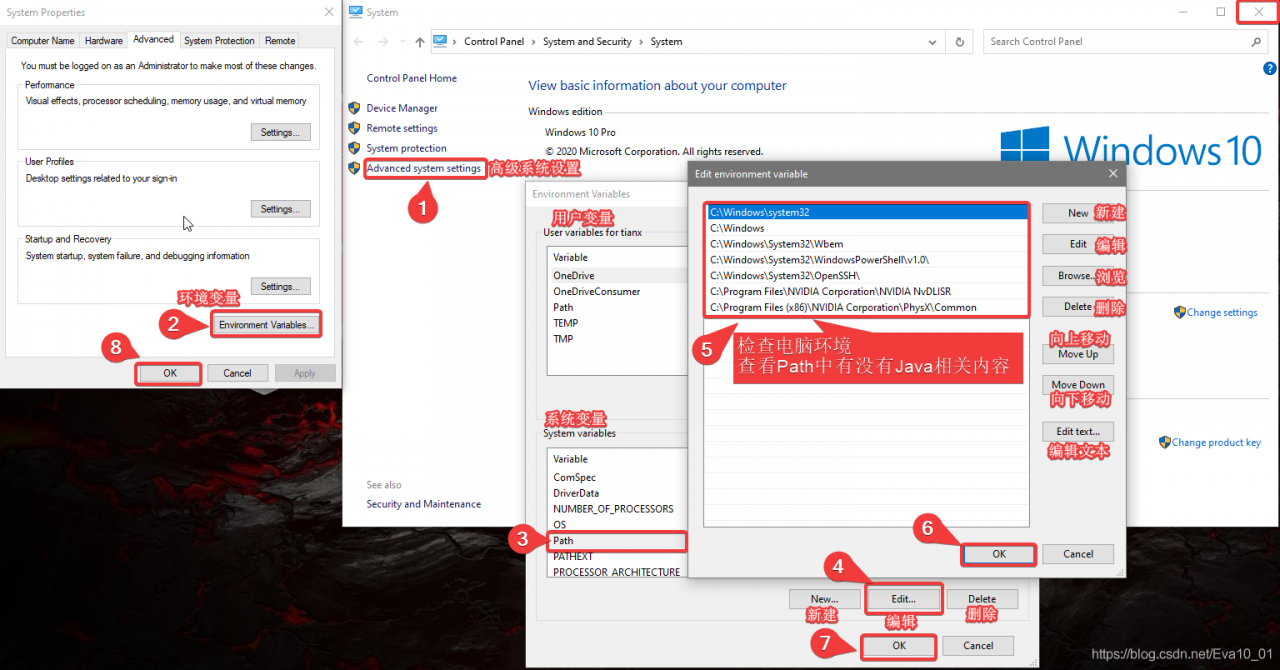Select NUMBER_OF_PROCESSORS system variable

click(618, 509)
